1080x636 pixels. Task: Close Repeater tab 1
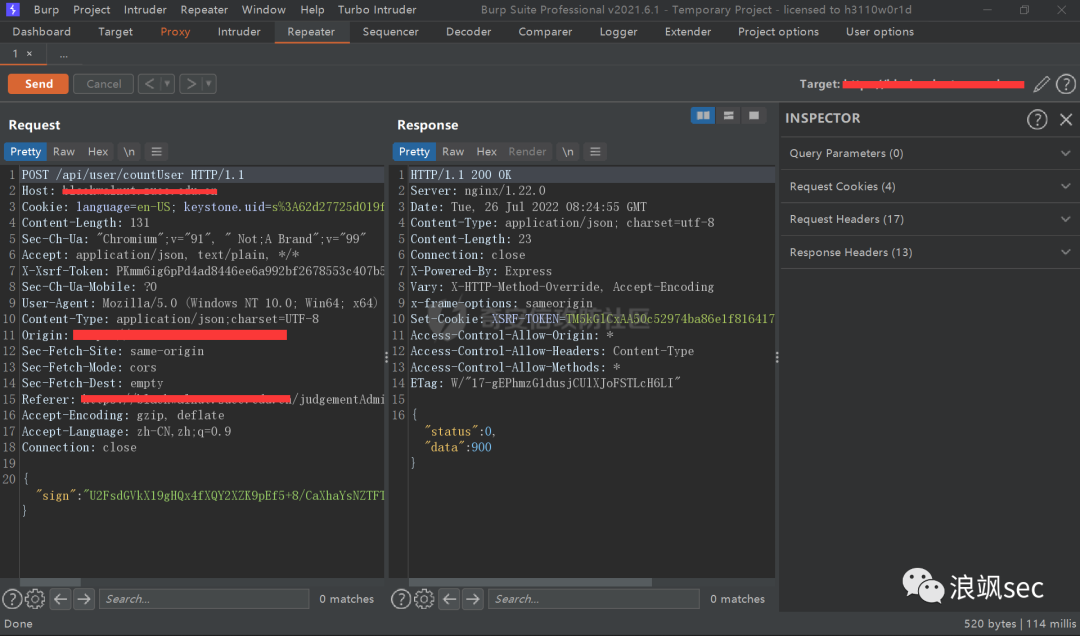point(29,54)
